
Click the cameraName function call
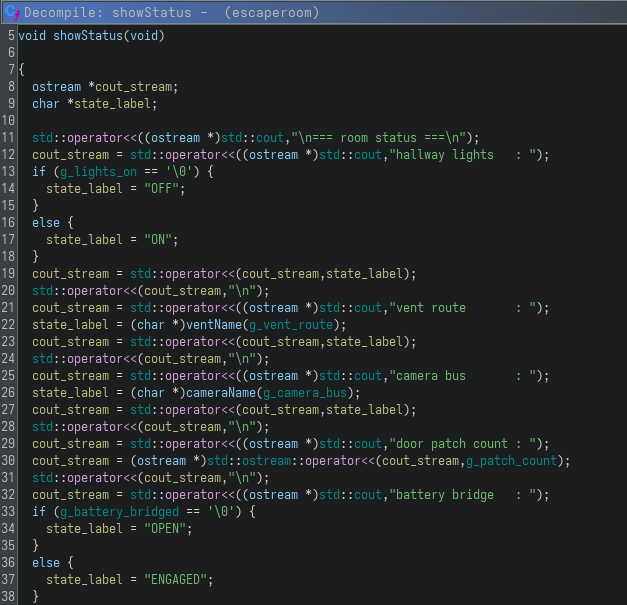(221, 393)
